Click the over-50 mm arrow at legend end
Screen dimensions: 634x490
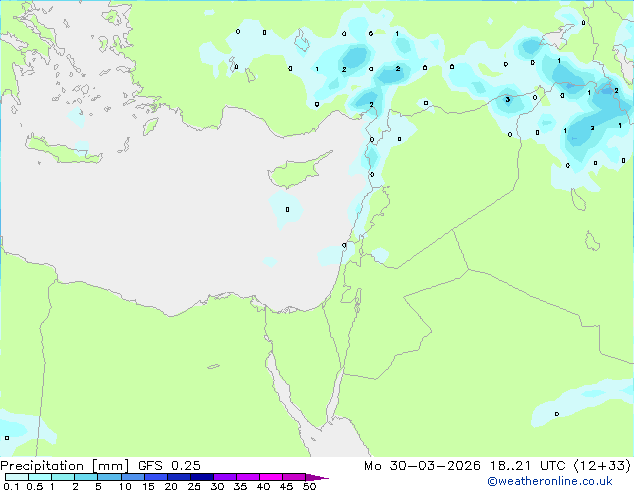tap(317, 477)
